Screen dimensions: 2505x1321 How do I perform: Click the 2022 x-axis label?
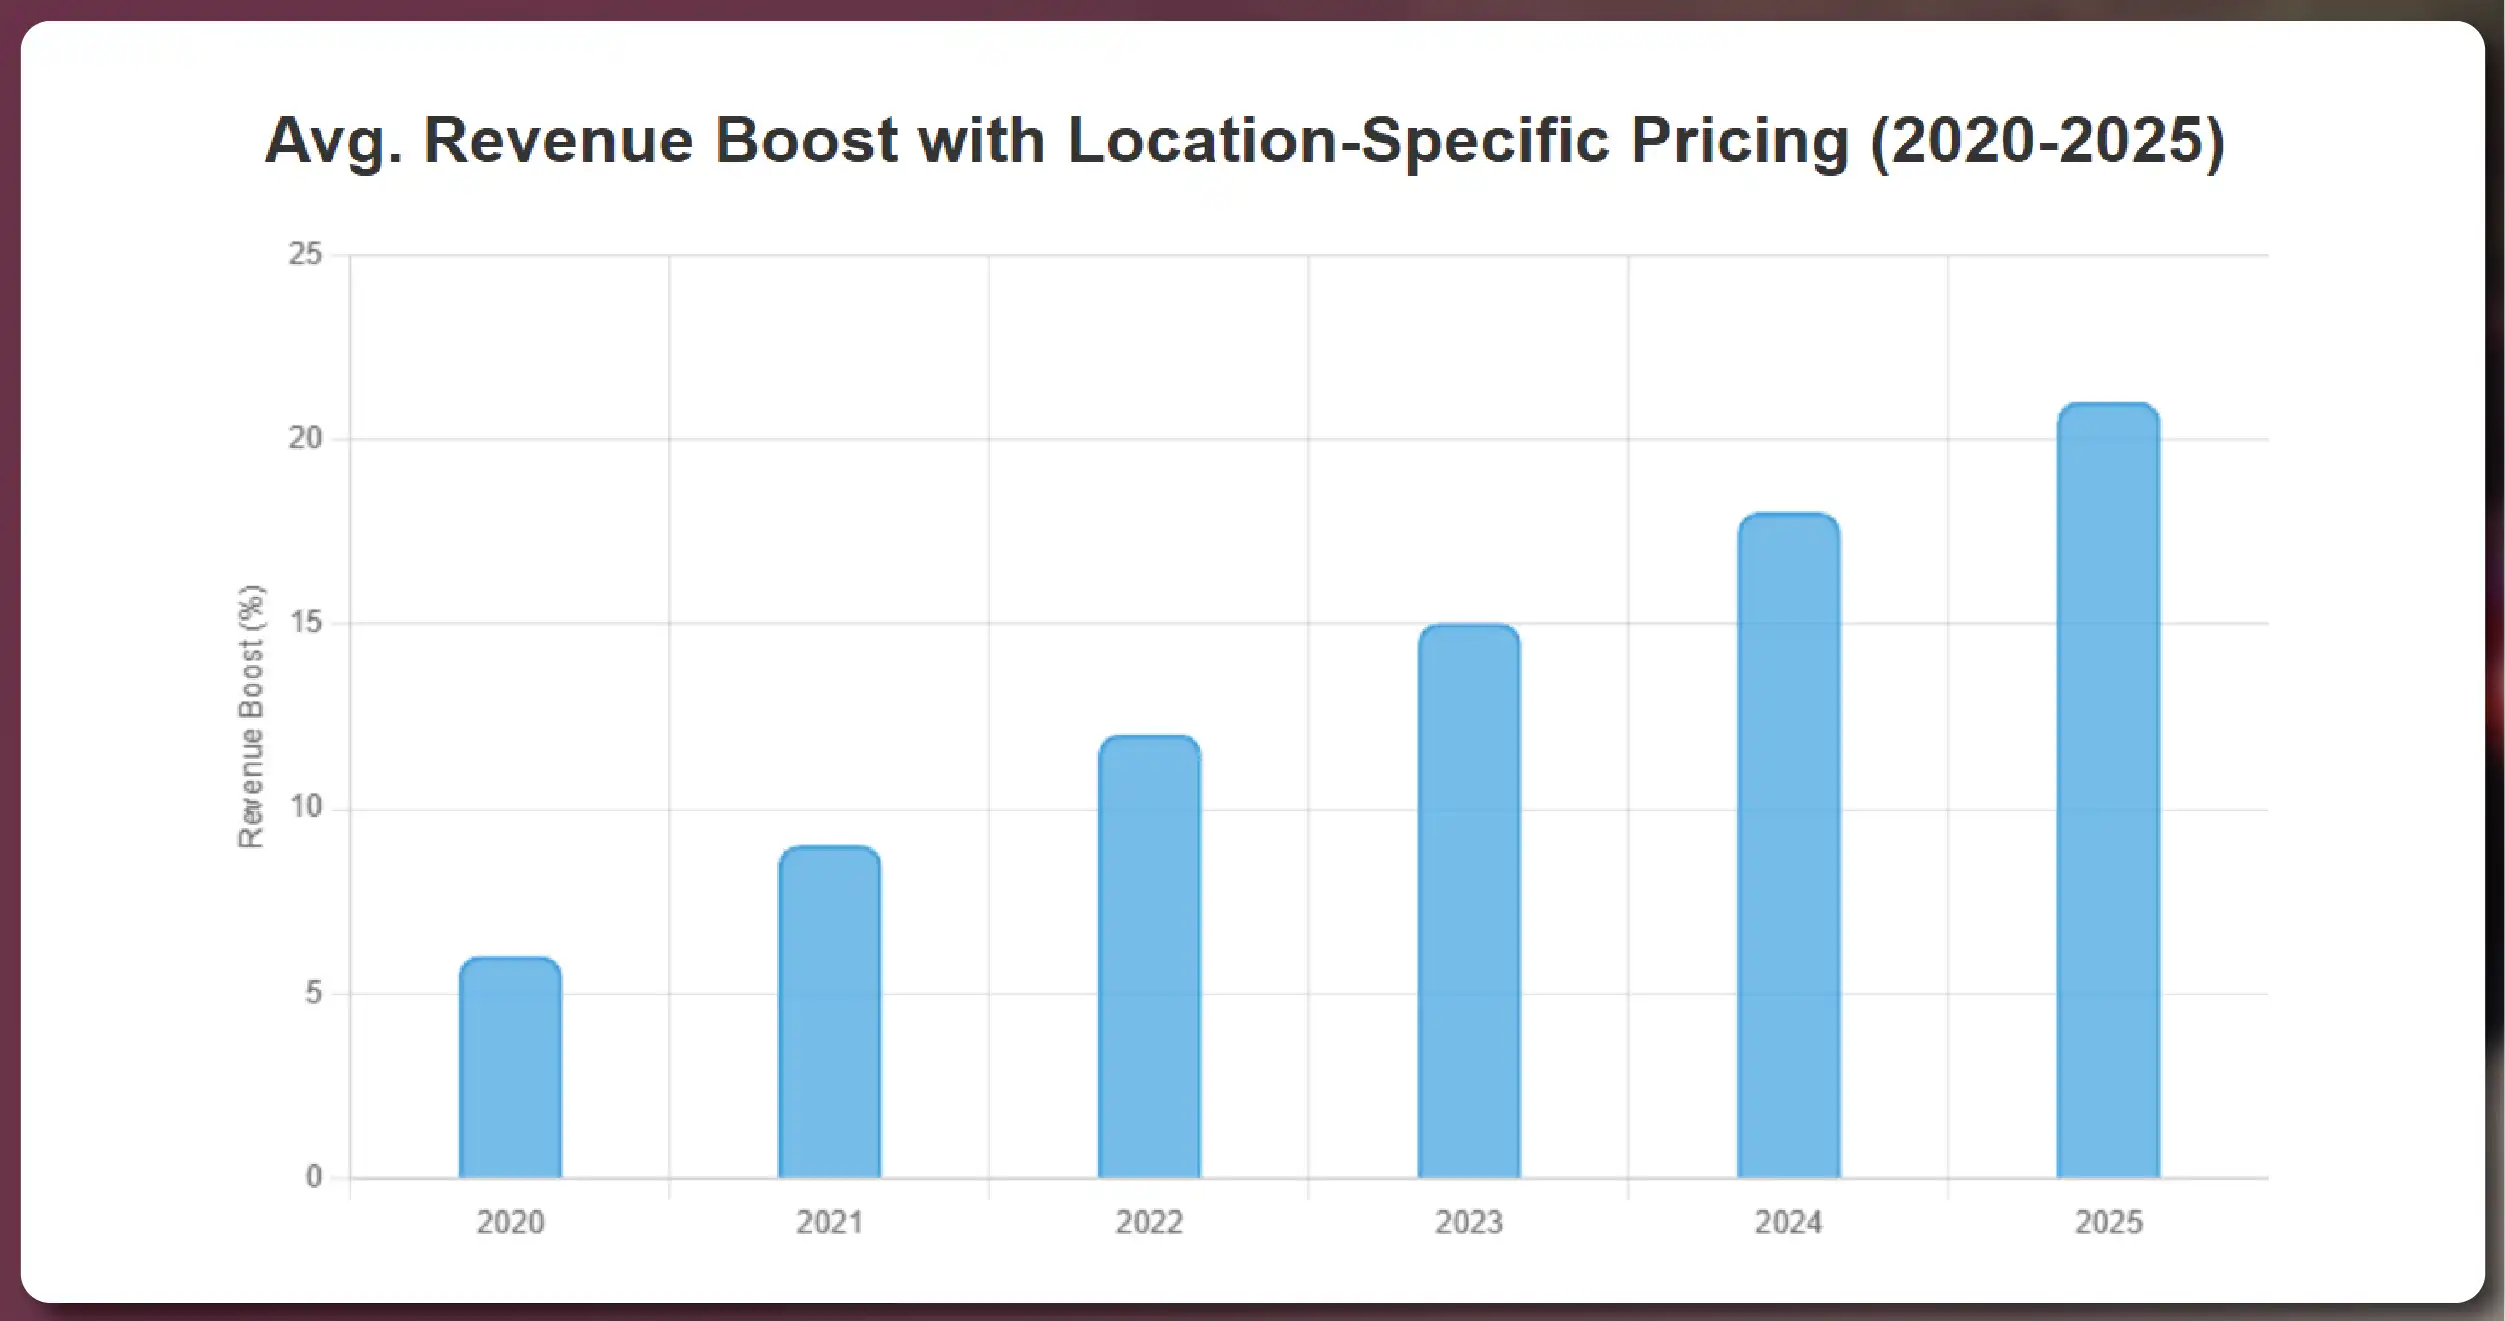click(x=1149, y=1222)
